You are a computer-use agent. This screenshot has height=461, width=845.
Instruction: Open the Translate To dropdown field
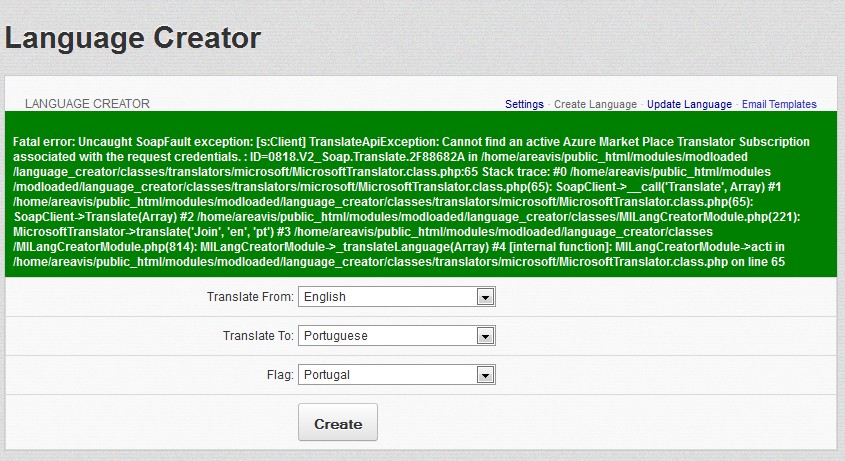click(397, 336)
